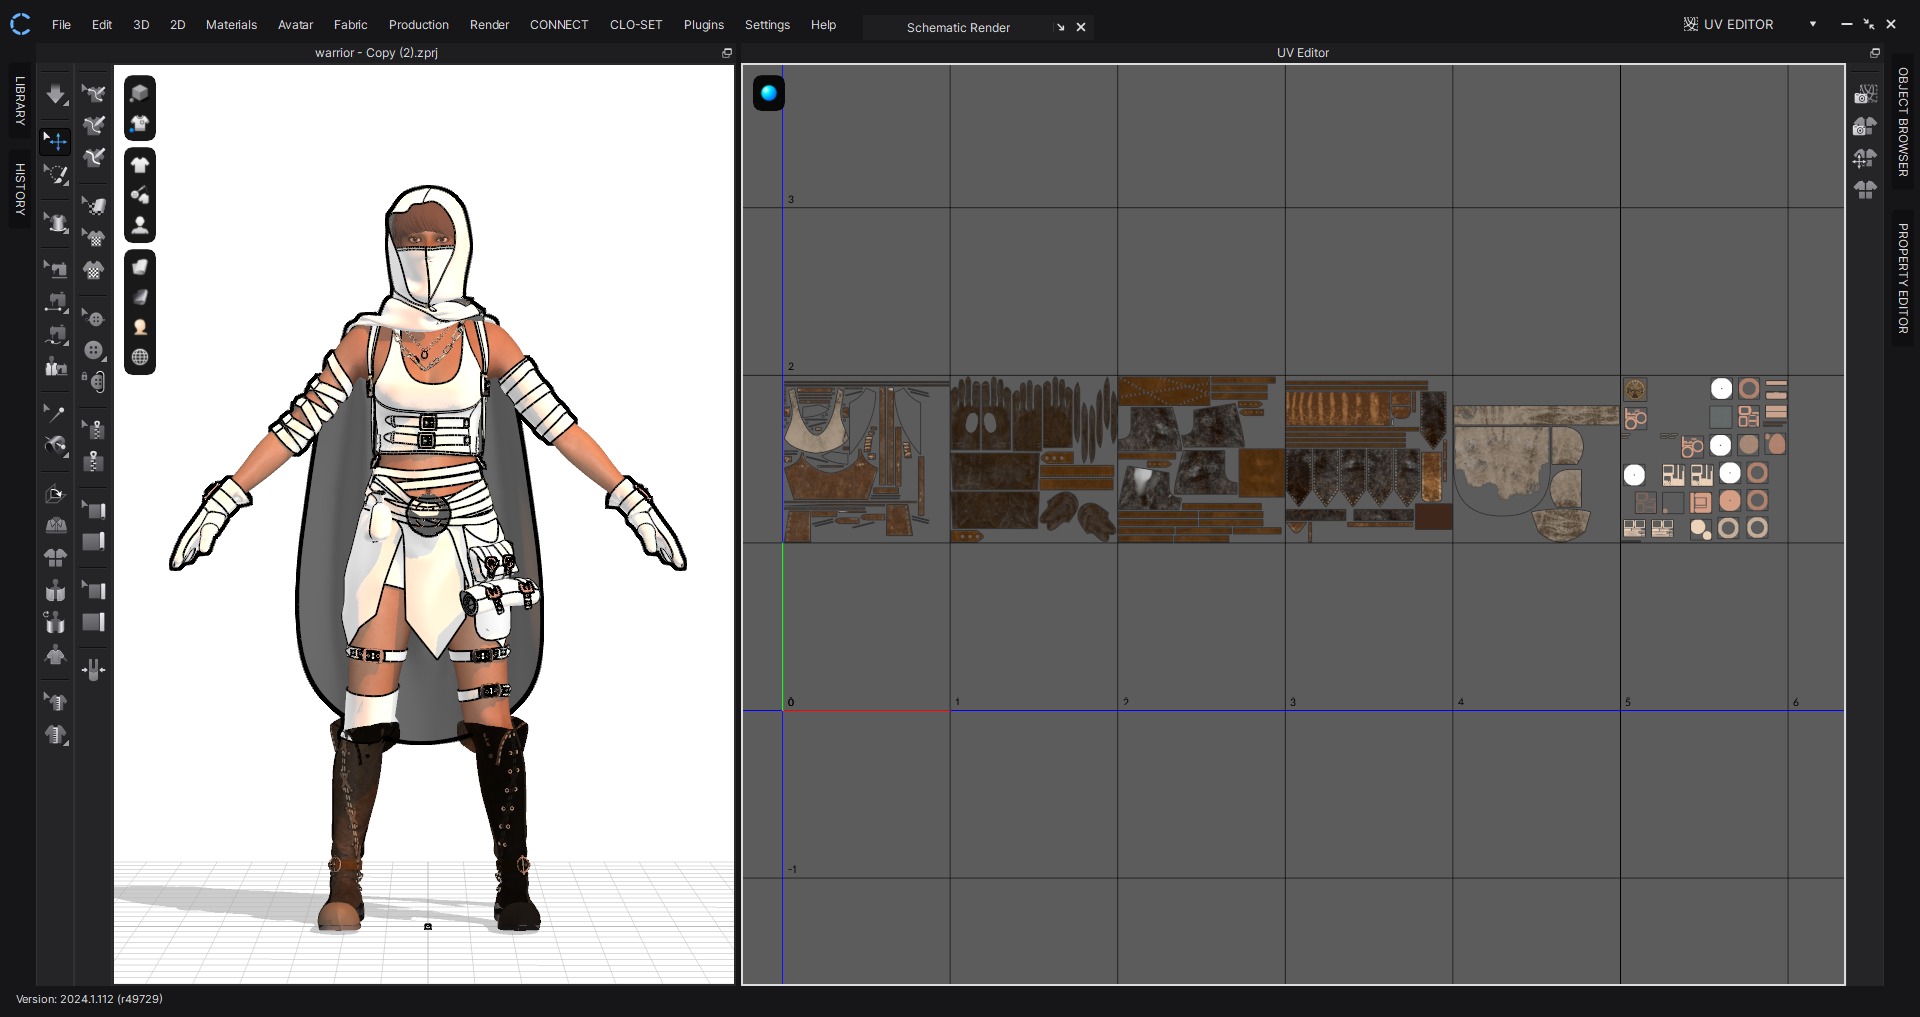
Task: Undock the warrior 3D window panel
Action: [x=727, y=53]
